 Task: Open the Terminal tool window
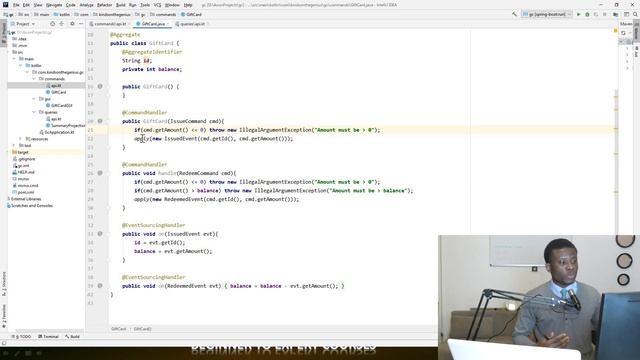pyautogui.click(x=48, y=337)
